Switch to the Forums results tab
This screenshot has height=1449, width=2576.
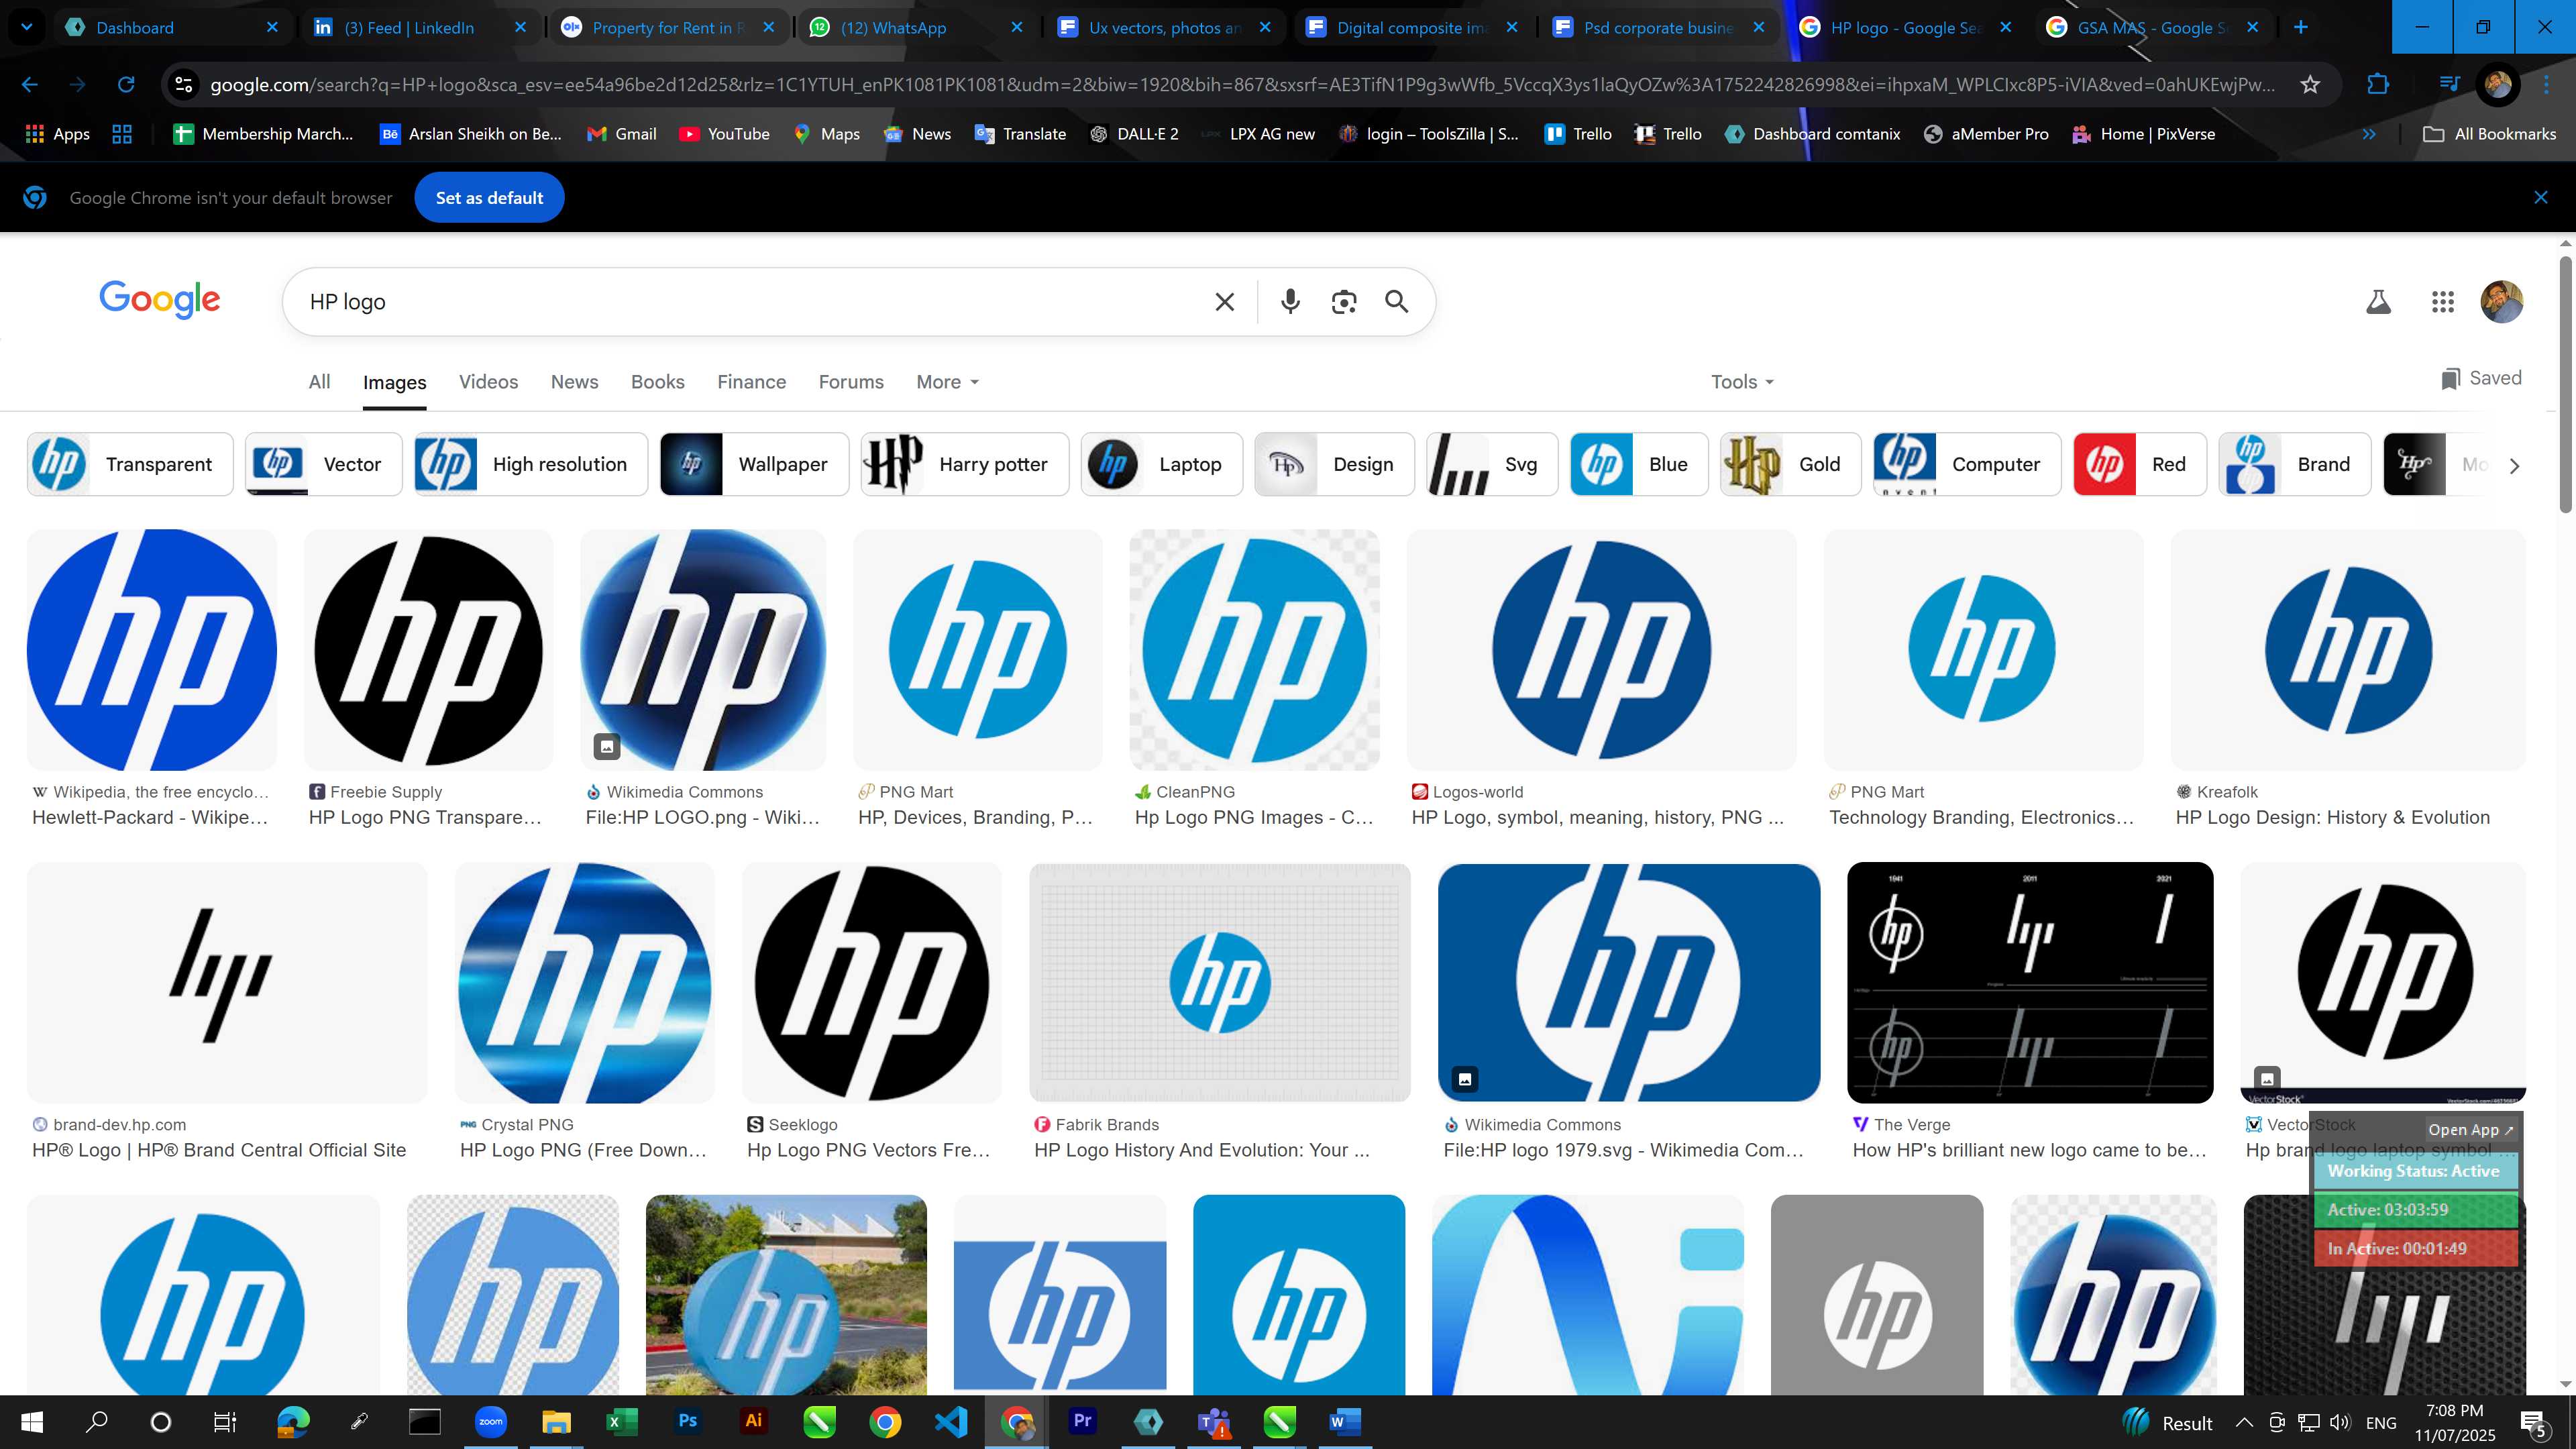(x=851, y=382)
